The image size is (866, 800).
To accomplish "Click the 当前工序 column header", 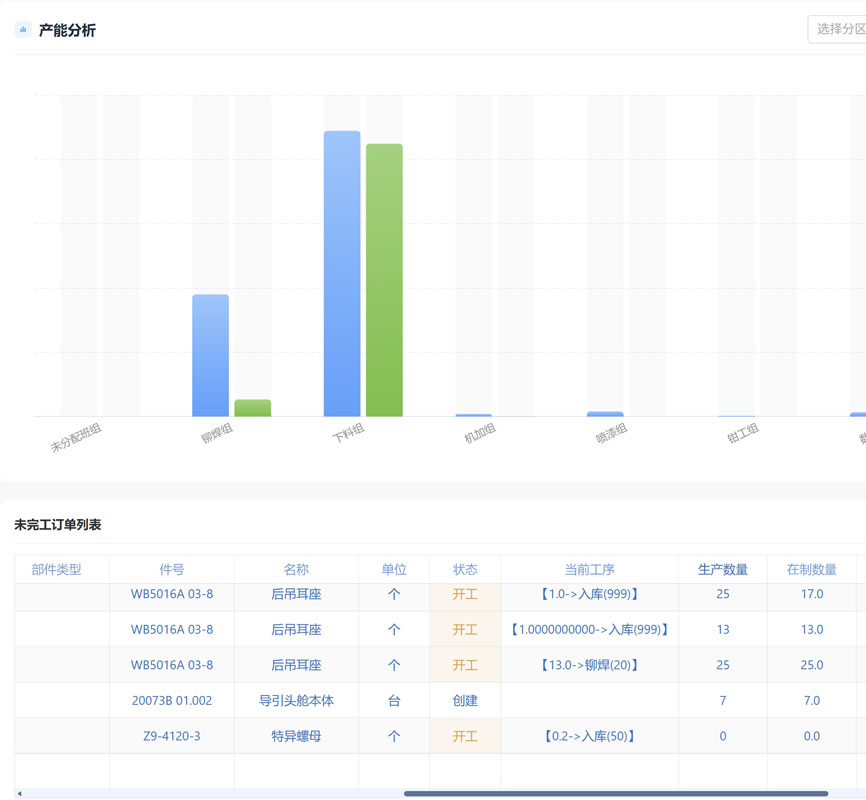I will pyautogui.click(x=589, y=570).
